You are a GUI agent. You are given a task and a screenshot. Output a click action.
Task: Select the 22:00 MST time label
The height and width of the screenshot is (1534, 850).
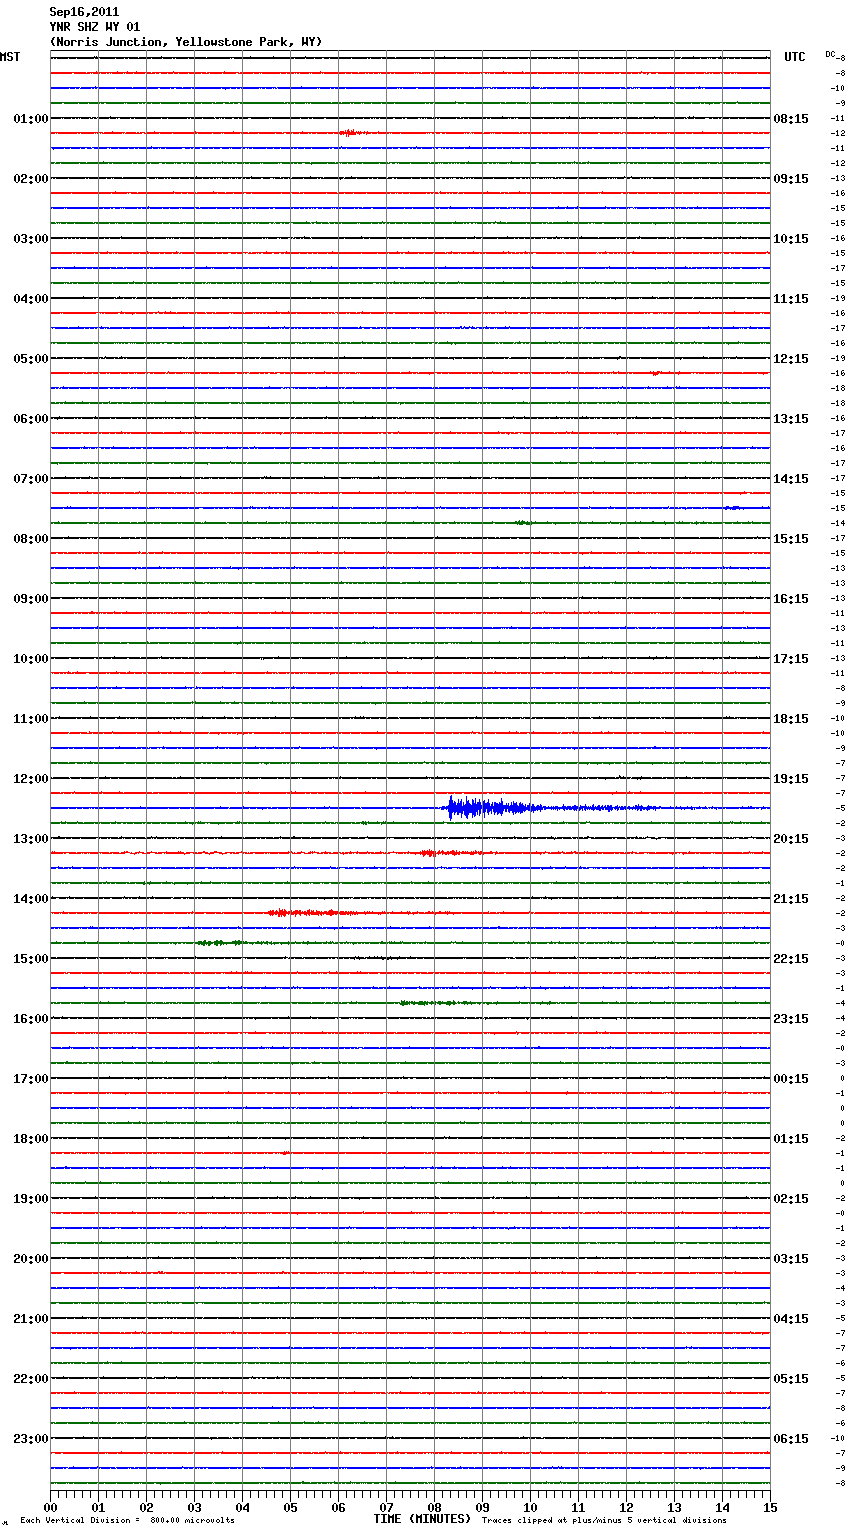31,1378
